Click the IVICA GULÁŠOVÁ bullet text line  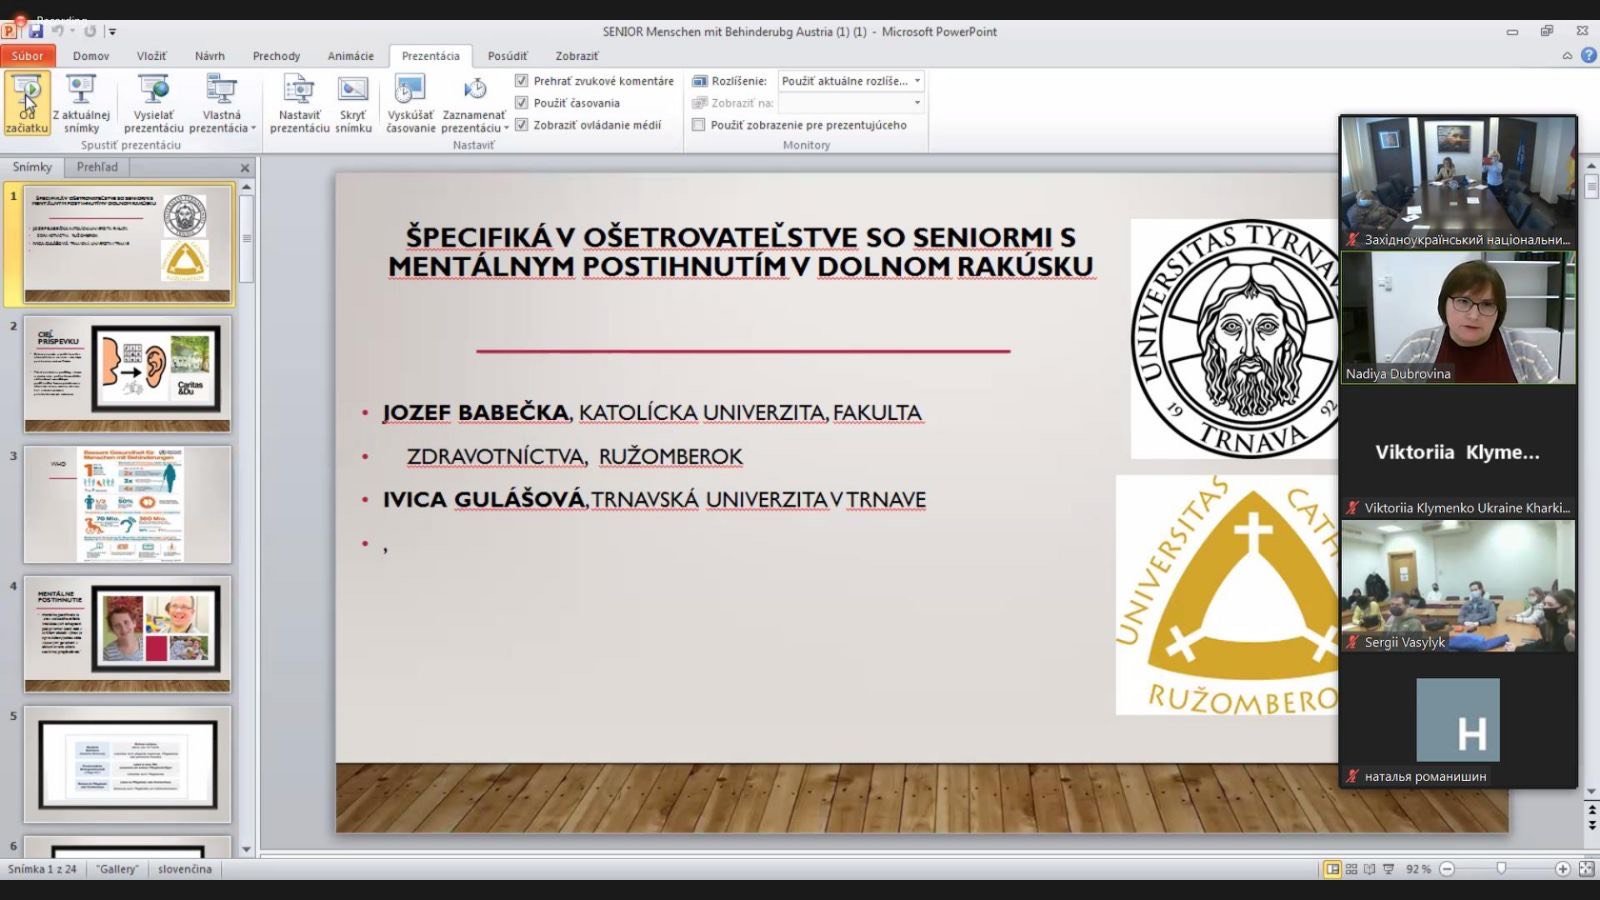[654, 499]
